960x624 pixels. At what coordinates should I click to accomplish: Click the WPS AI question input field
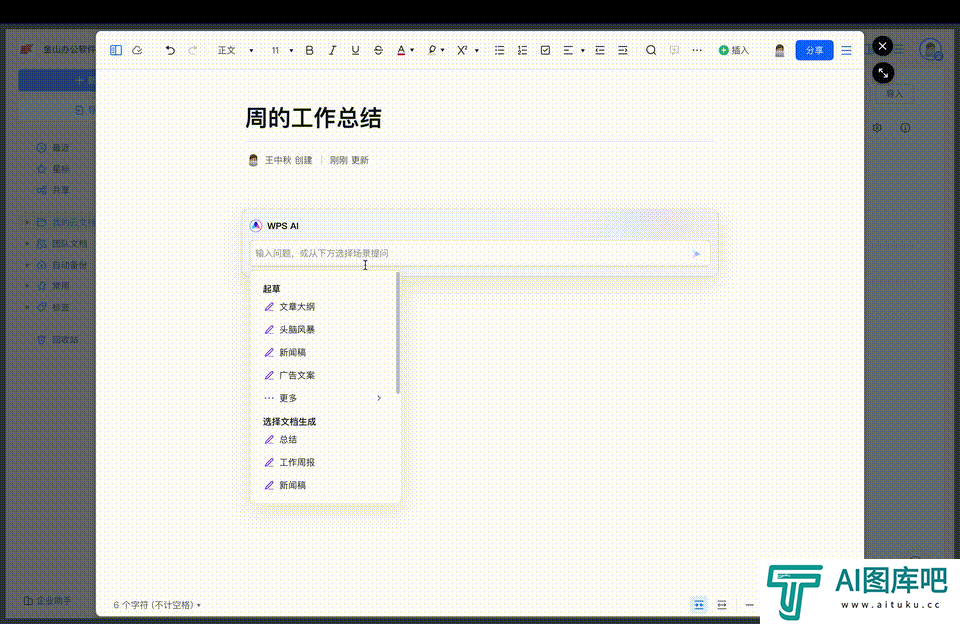(470, 254)
